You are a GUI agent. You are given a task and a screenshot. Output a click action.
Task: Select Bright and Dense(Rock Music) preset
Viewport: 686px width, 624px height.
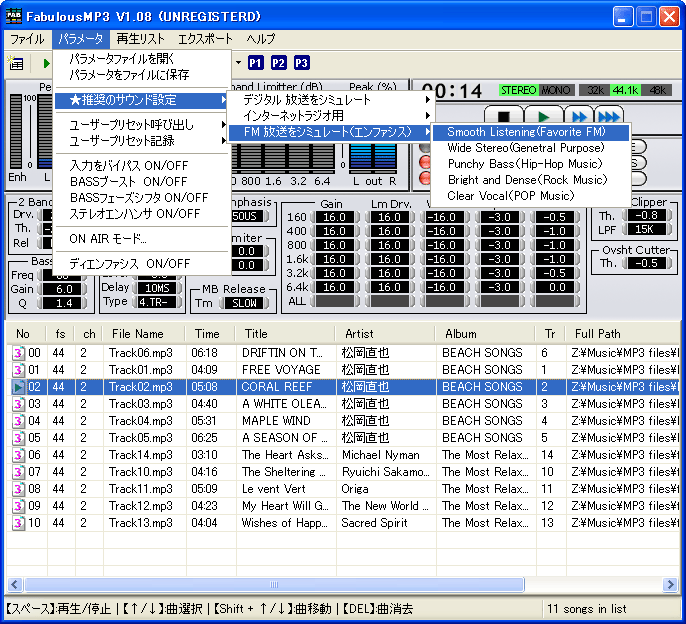[x=531, y=180]
